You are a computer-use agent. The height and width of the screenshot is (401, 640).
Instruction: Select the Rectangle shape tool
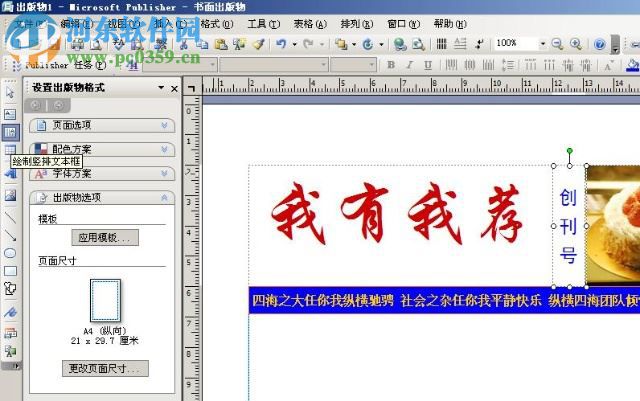tap(10, 271)
